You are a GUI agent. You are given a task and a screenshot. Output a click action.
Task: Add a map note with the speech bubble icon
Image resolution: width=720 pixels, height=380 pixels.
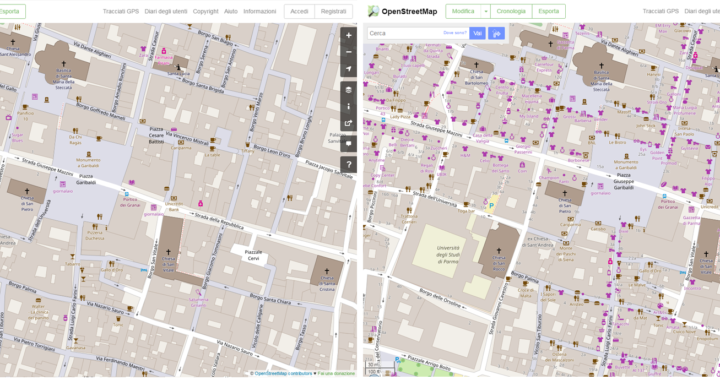(349, 144)
